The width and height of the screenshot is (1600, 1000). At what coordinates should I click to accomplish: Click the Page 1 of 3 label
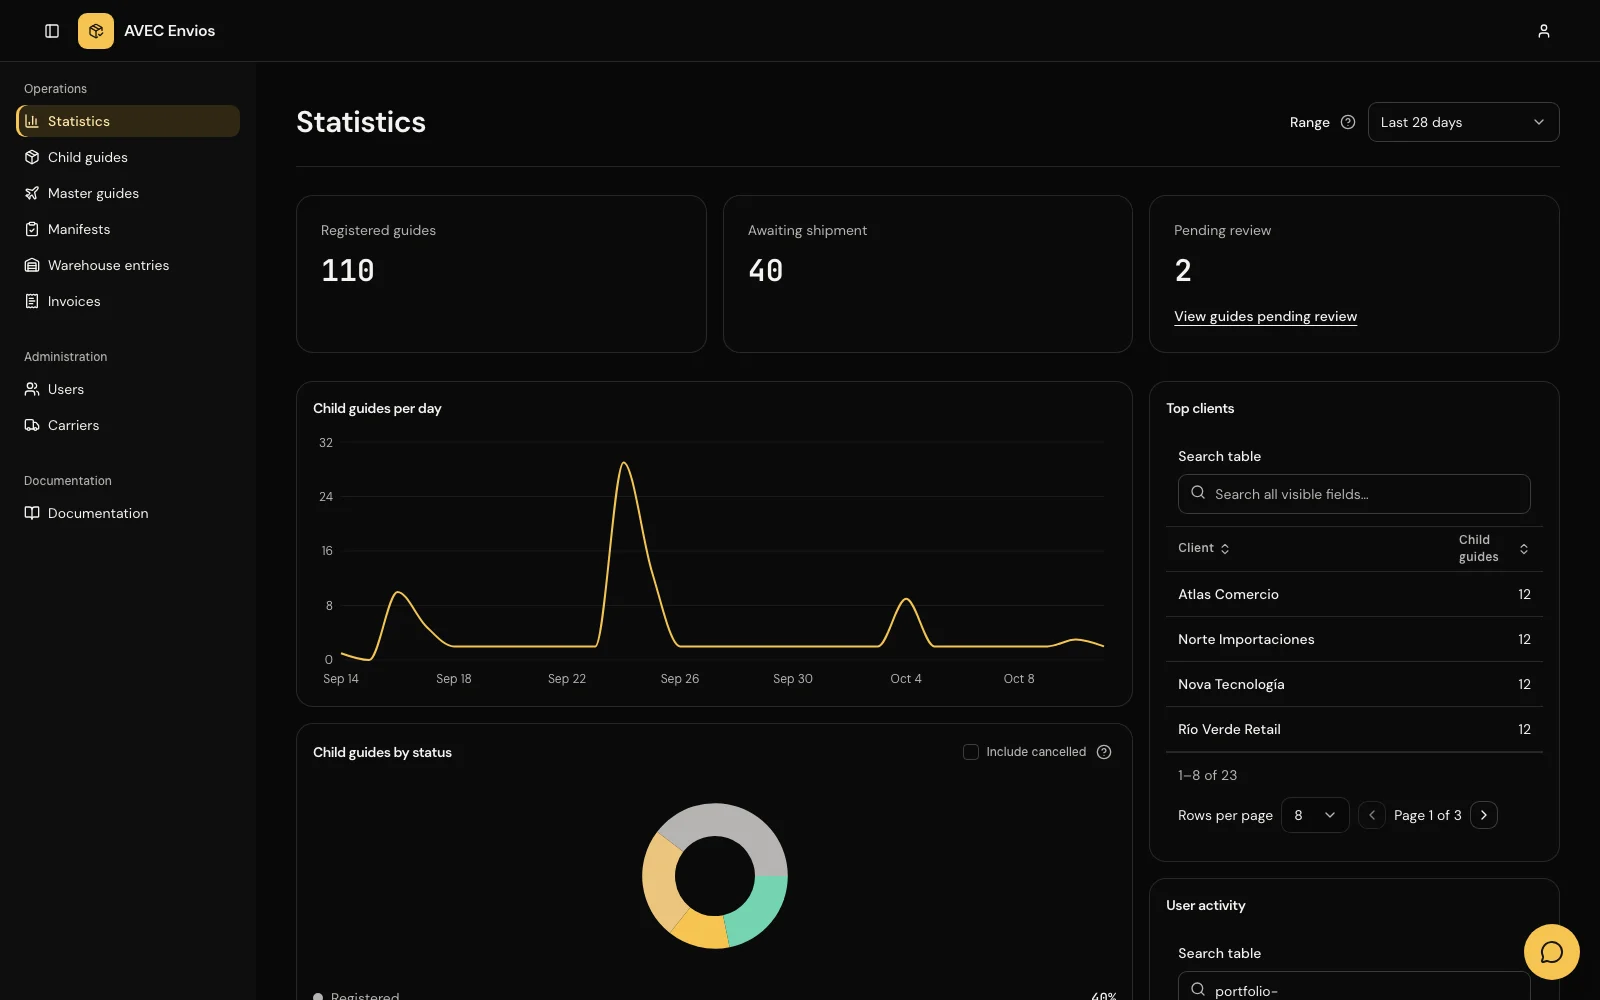tap(1428, 815)
